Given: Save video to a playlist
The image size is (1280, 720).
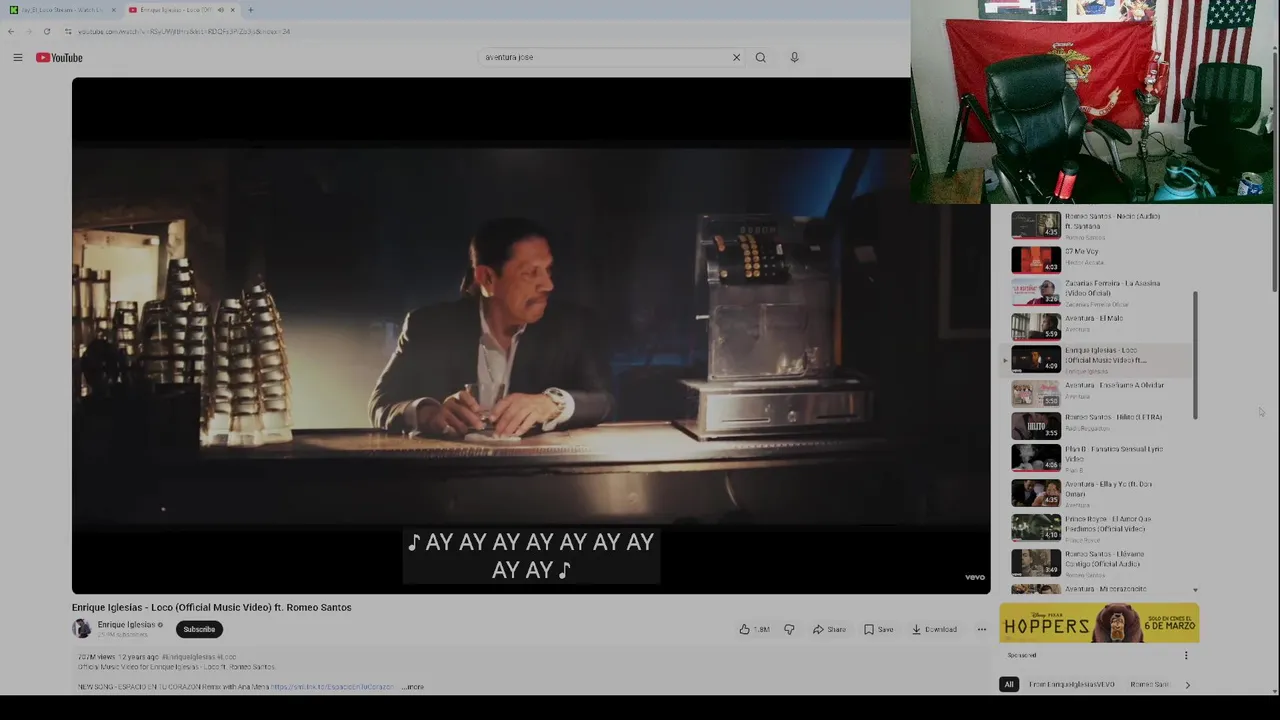Looking at the screenshot, I should [879, 629].
